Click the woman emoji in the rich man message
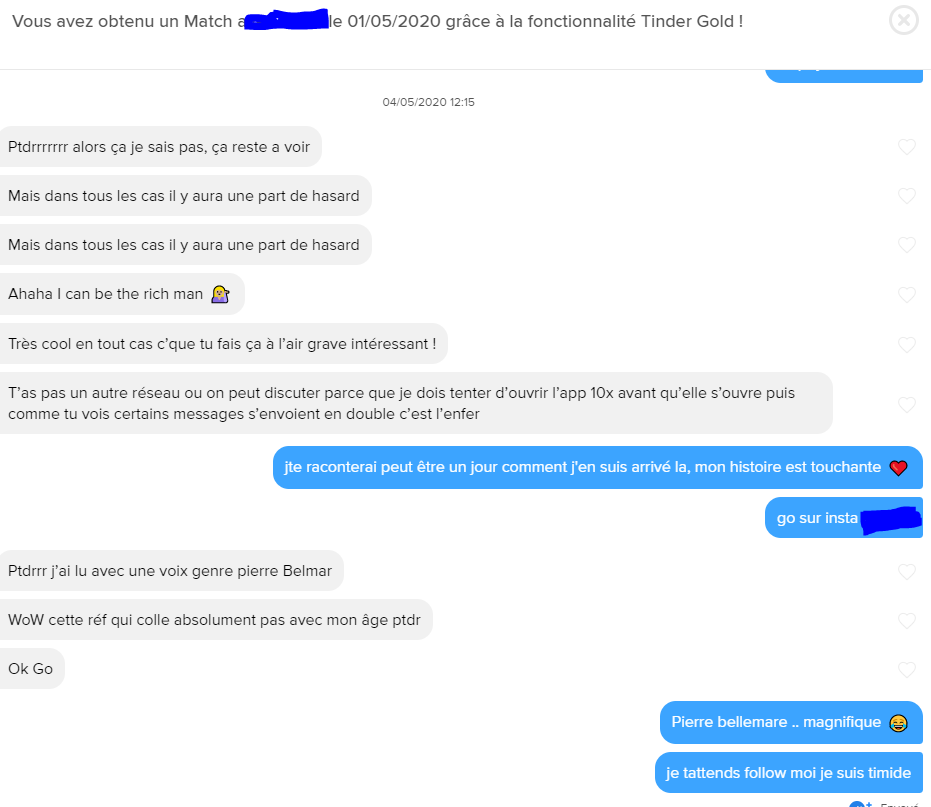931x807 pixels. point(220,294)
